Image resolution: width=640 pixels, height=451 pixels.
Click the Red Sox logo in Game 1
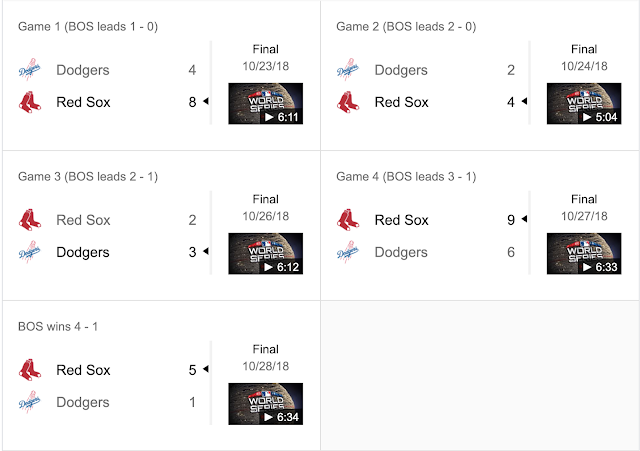point(30,102)
